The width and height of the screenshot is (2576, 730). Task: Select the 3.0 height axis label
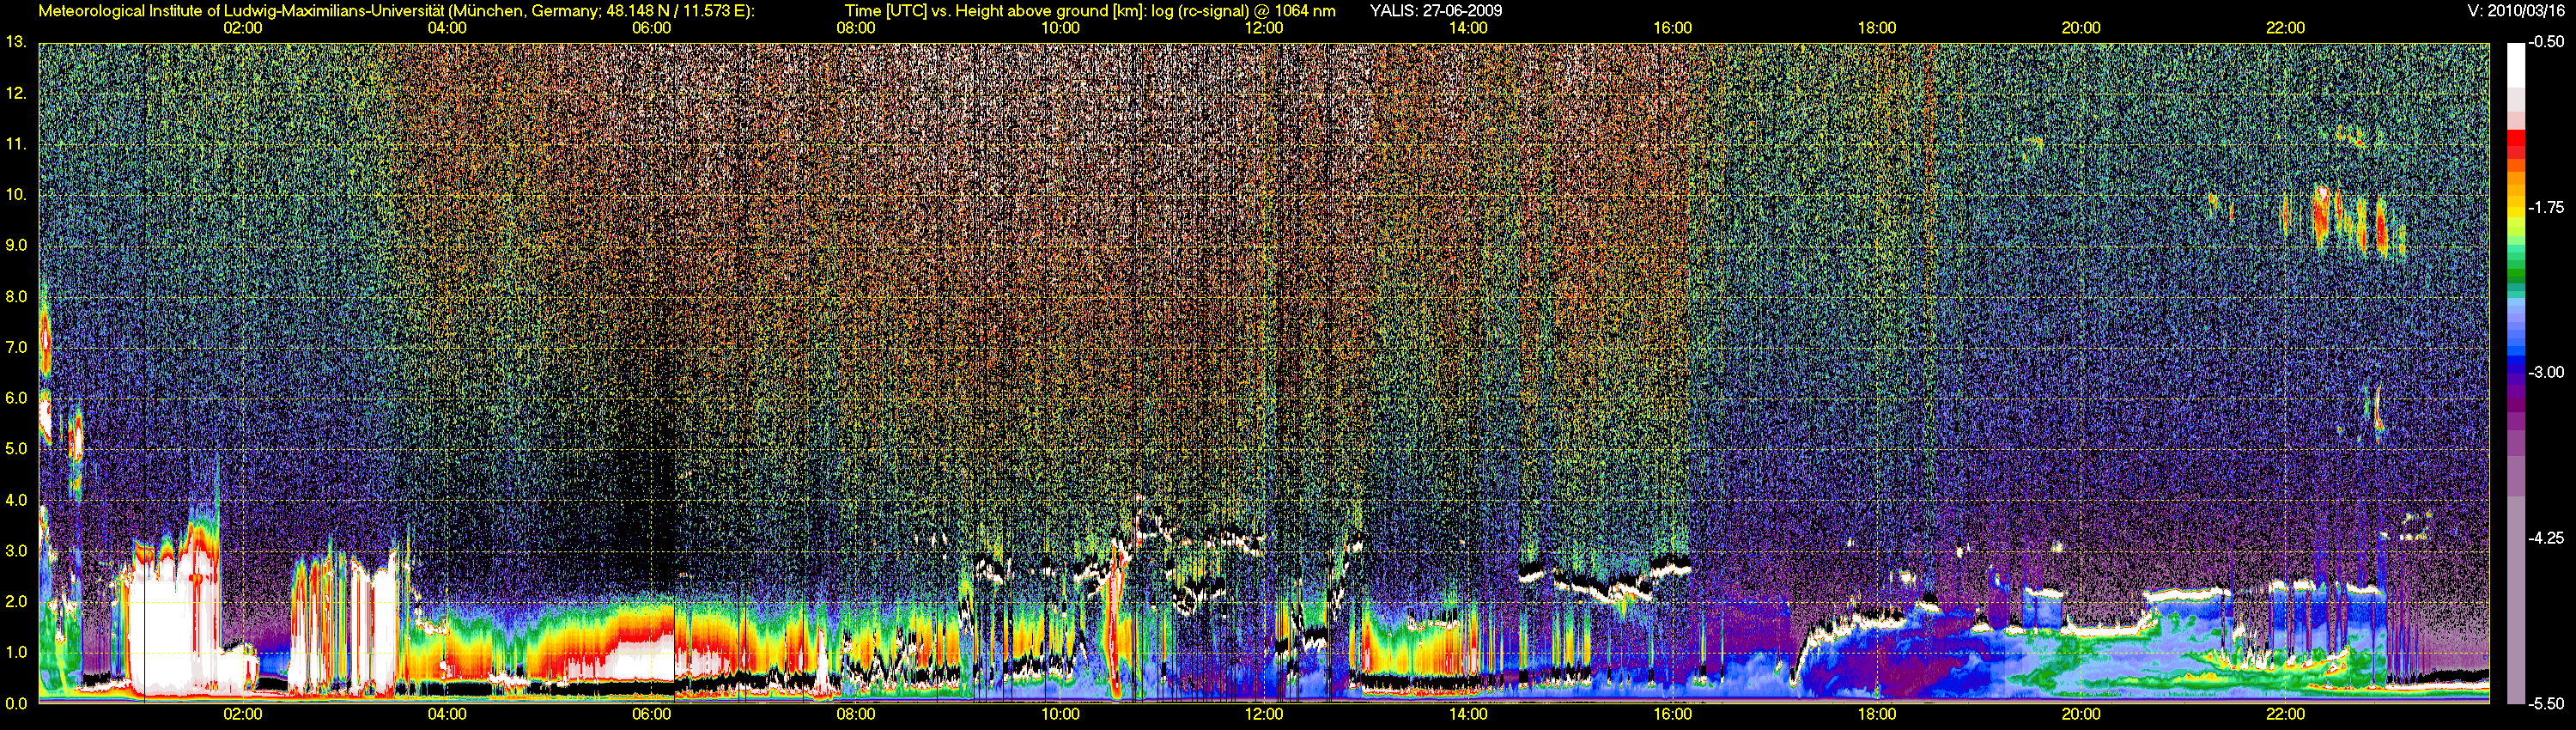[15, 551]
